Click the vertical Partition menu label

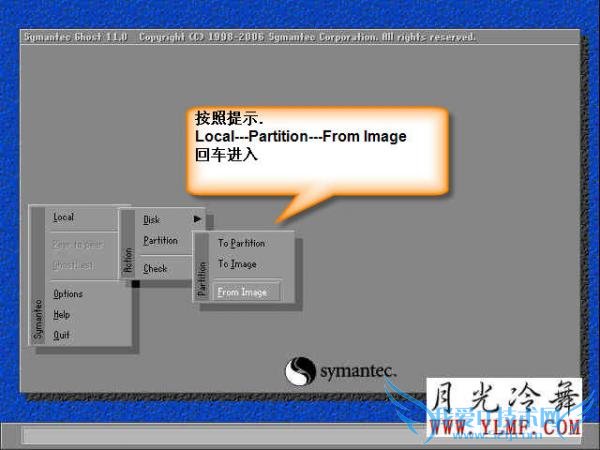(x=202, y=279)
